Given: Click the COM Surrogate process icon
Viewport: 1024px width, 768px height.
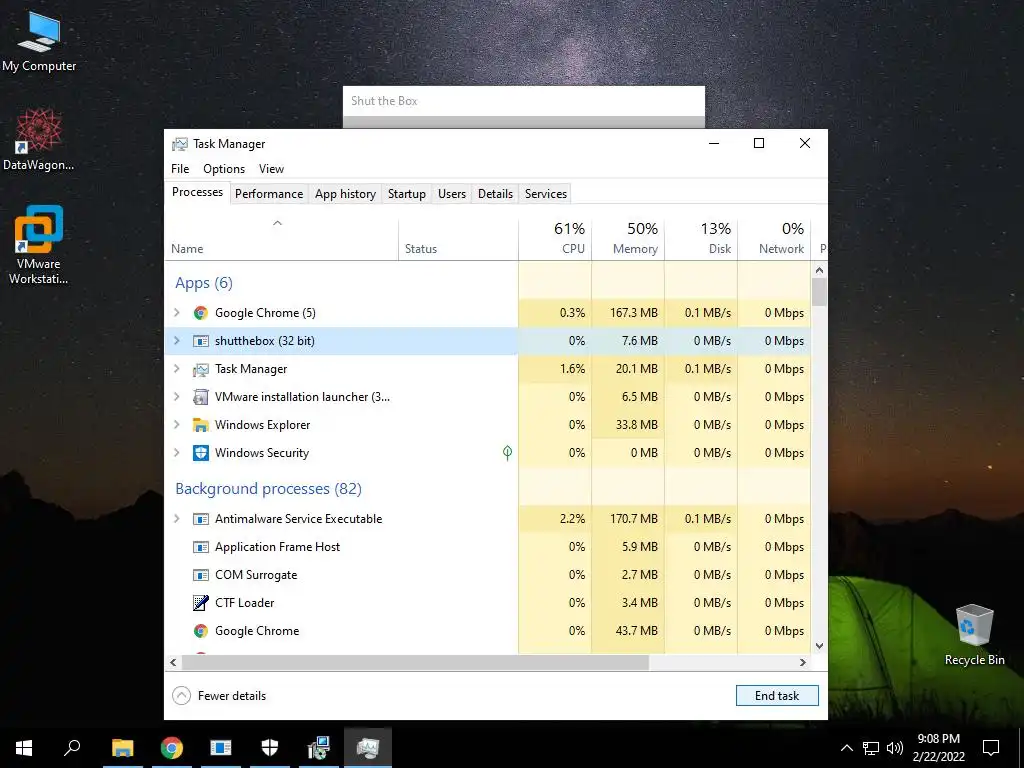Looking at the screenshot, I should [200, 575].
